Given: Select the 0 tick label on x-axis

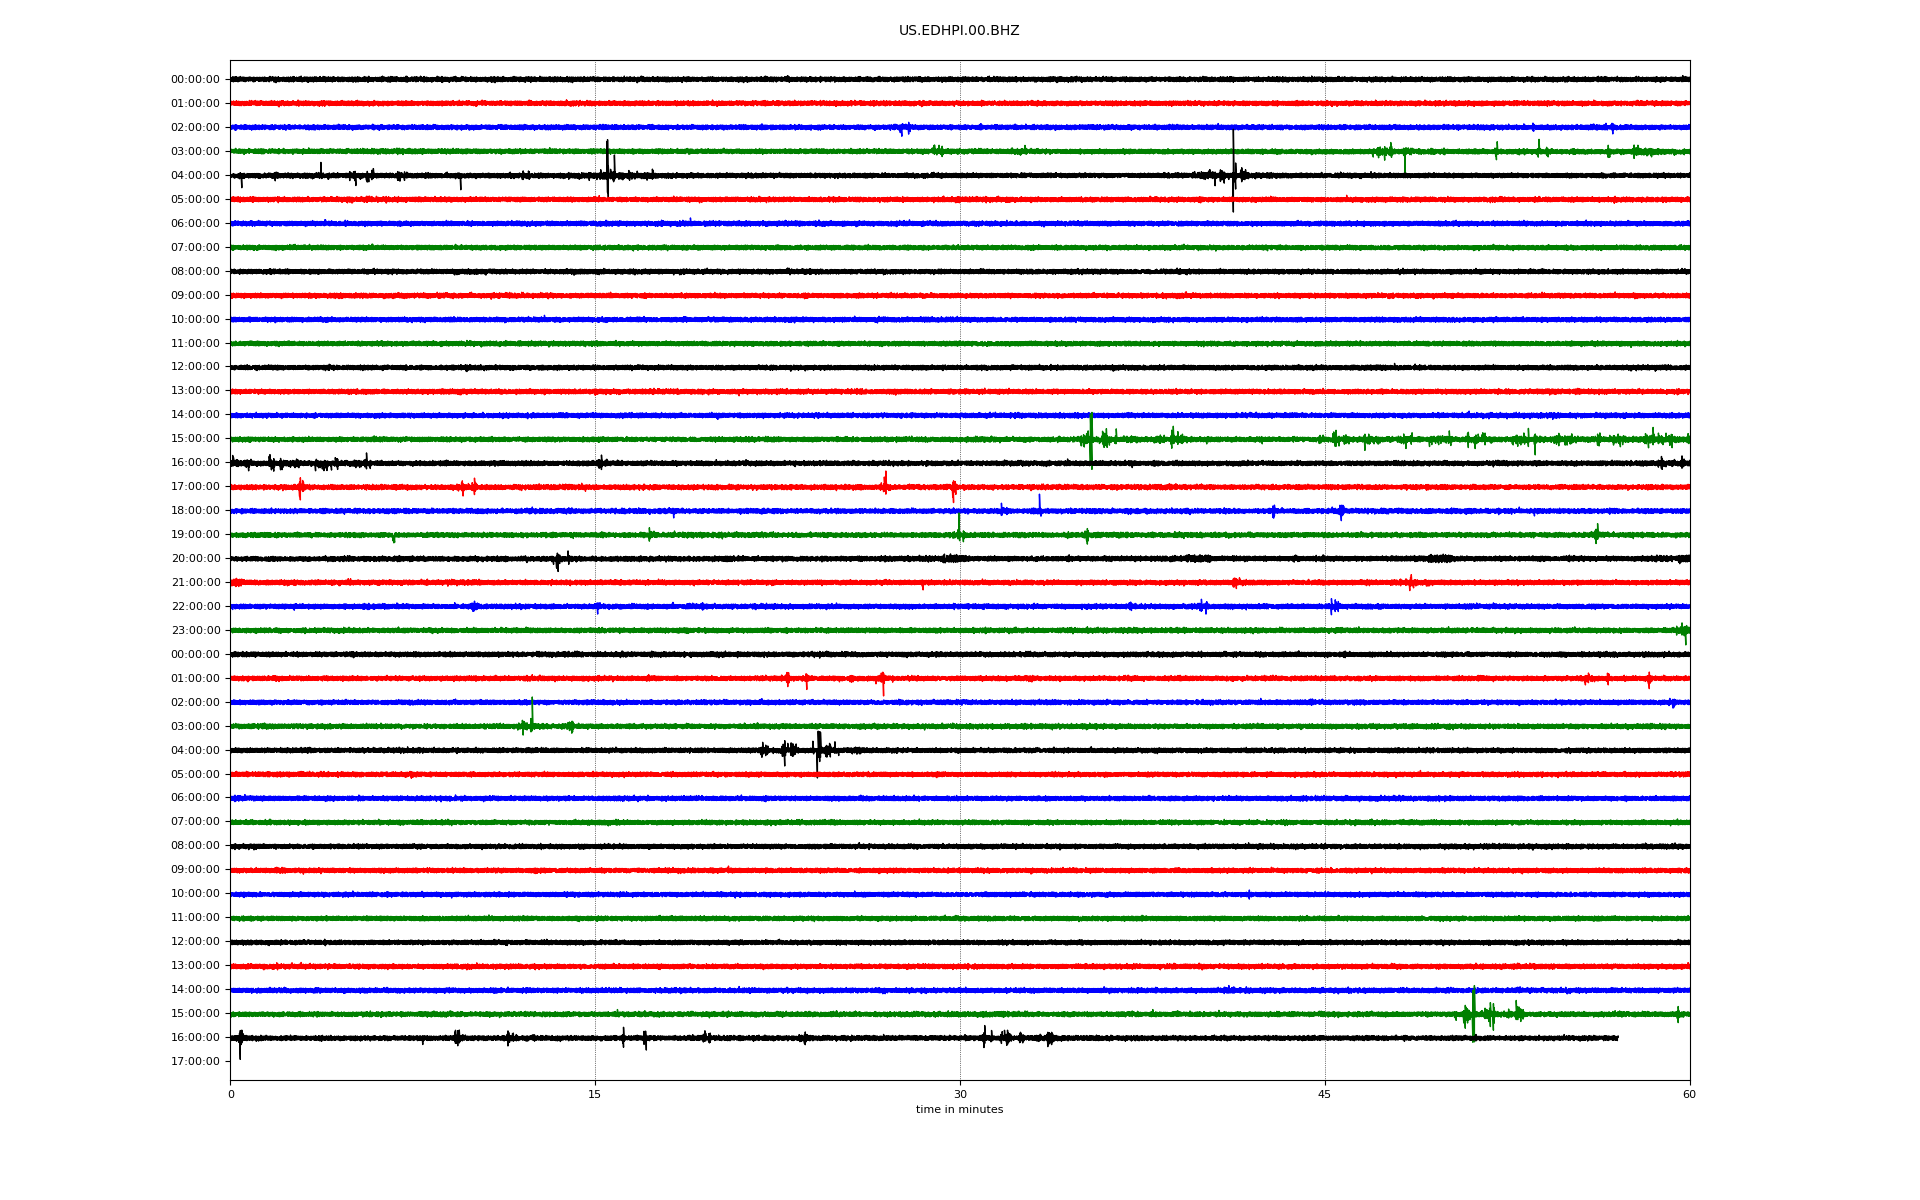Looking at the screenshot, I should [231, 1094].
